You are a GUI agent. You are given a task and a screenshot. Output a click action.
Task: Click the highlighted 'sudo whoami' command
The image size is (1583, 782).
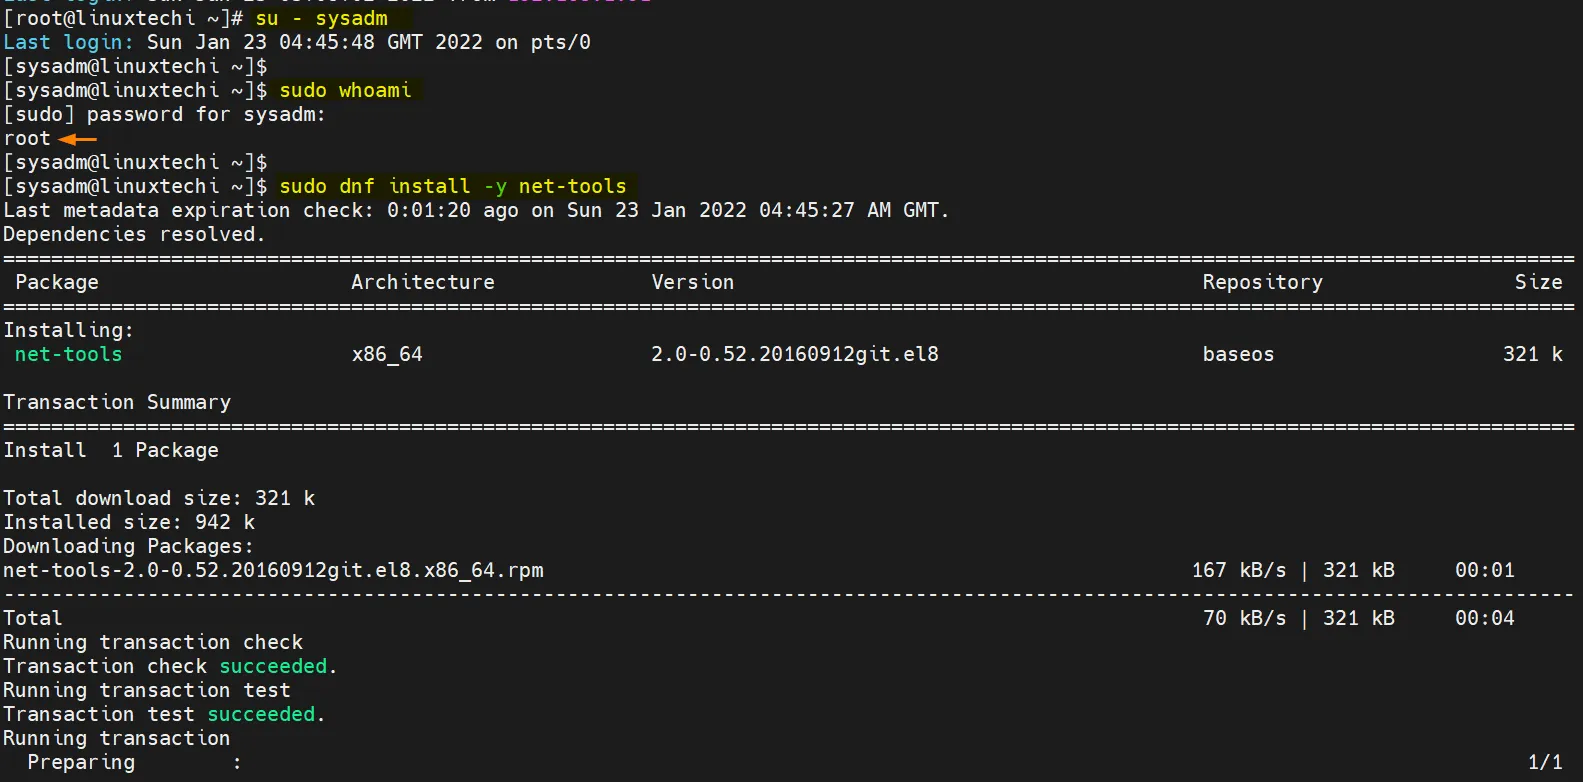coord(345,90)
